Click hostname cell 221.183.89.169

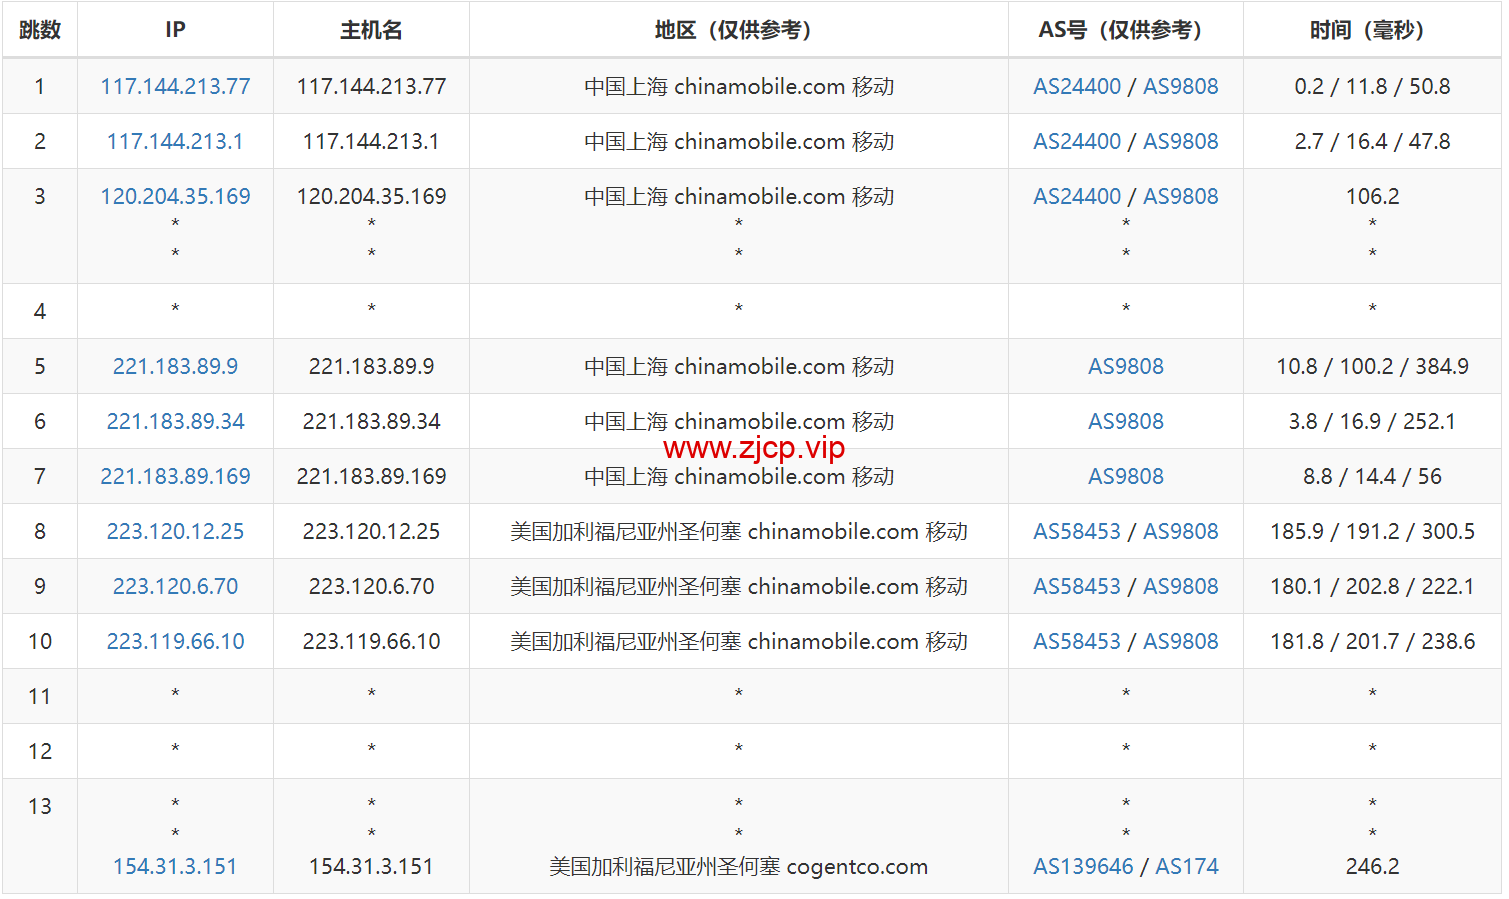tap(371, 477)
